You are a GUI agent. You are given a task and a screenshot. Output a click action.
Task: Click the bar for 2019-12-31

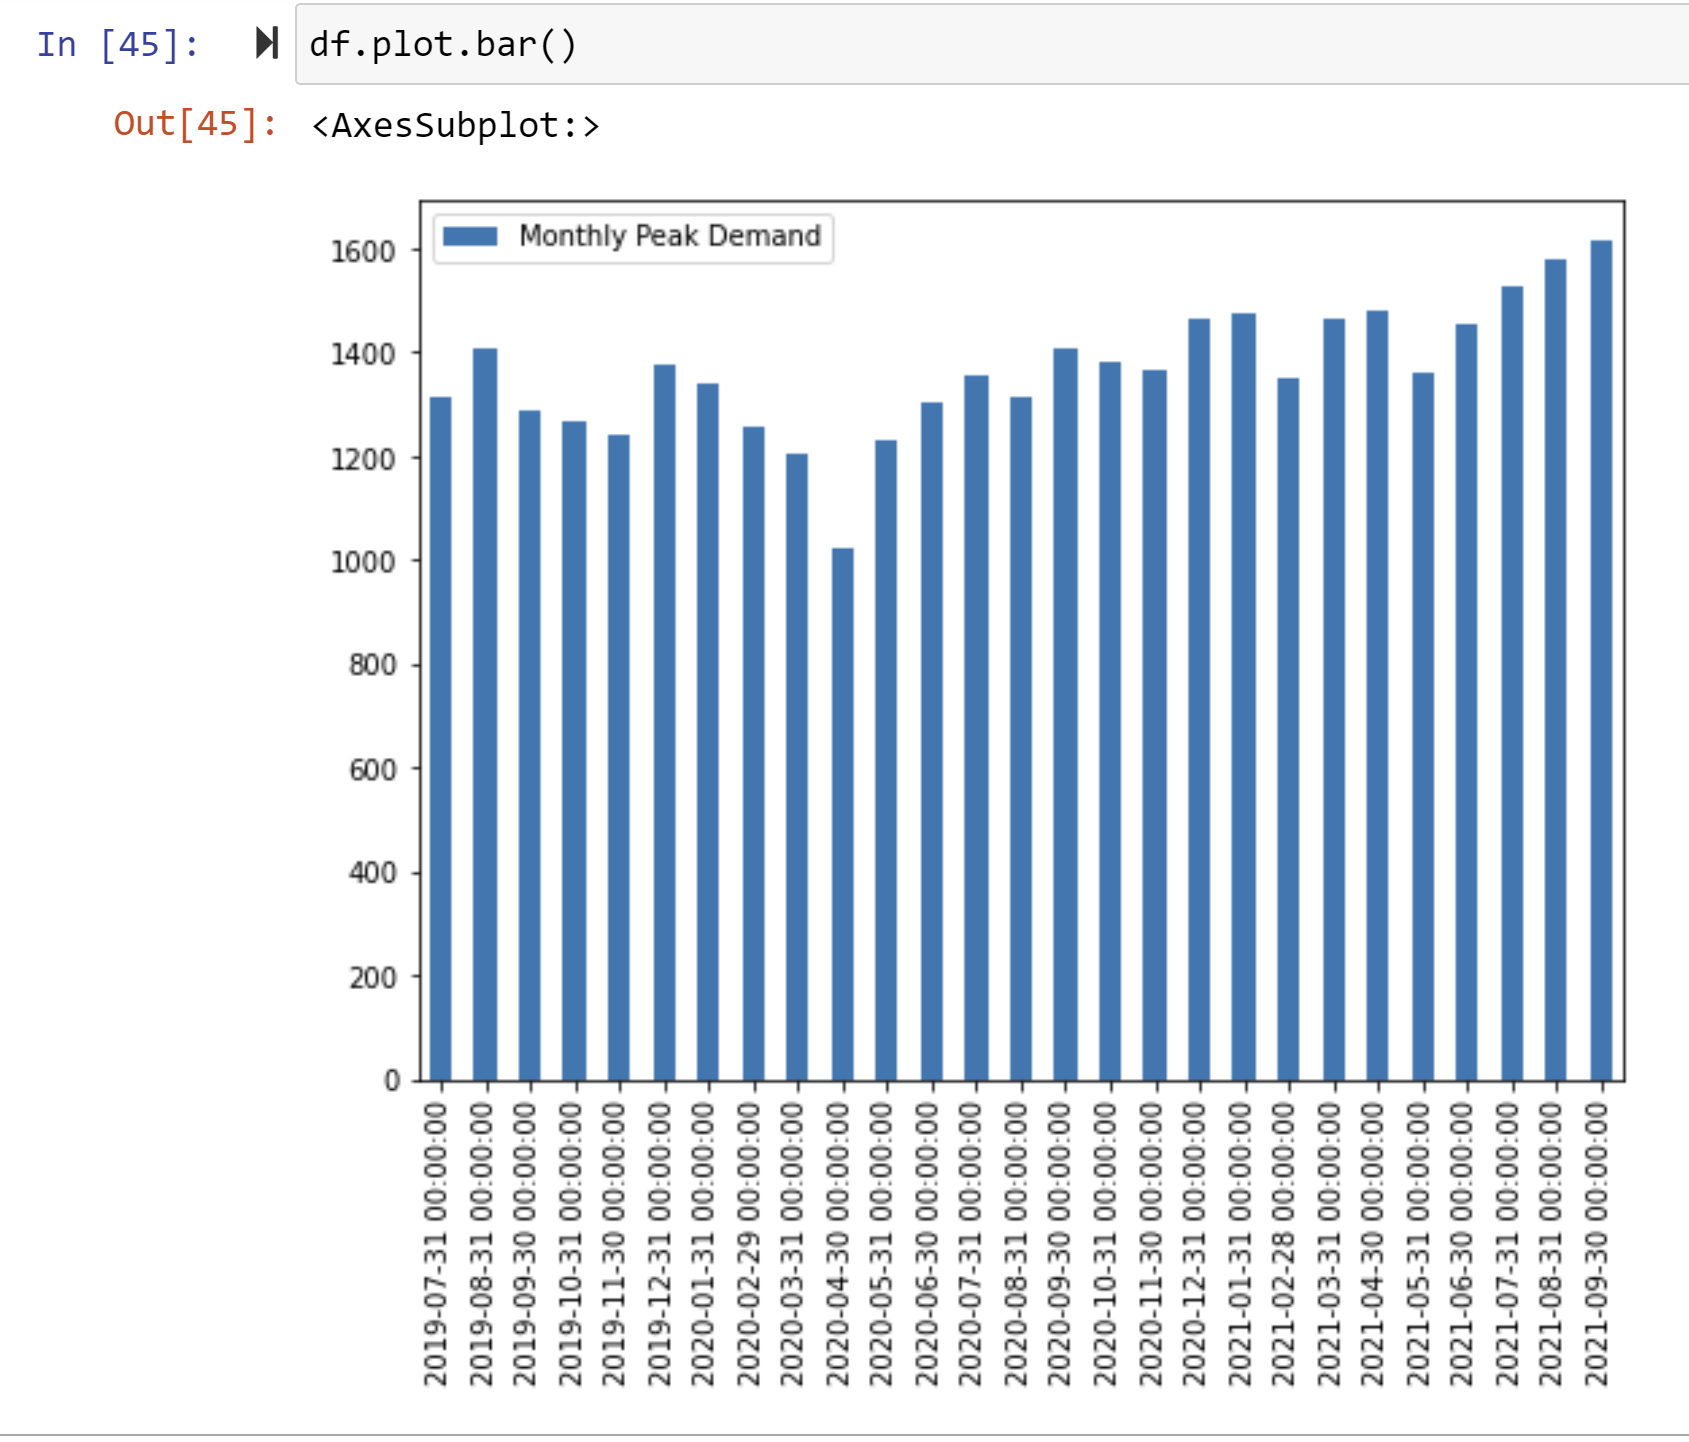pos(664,722)
